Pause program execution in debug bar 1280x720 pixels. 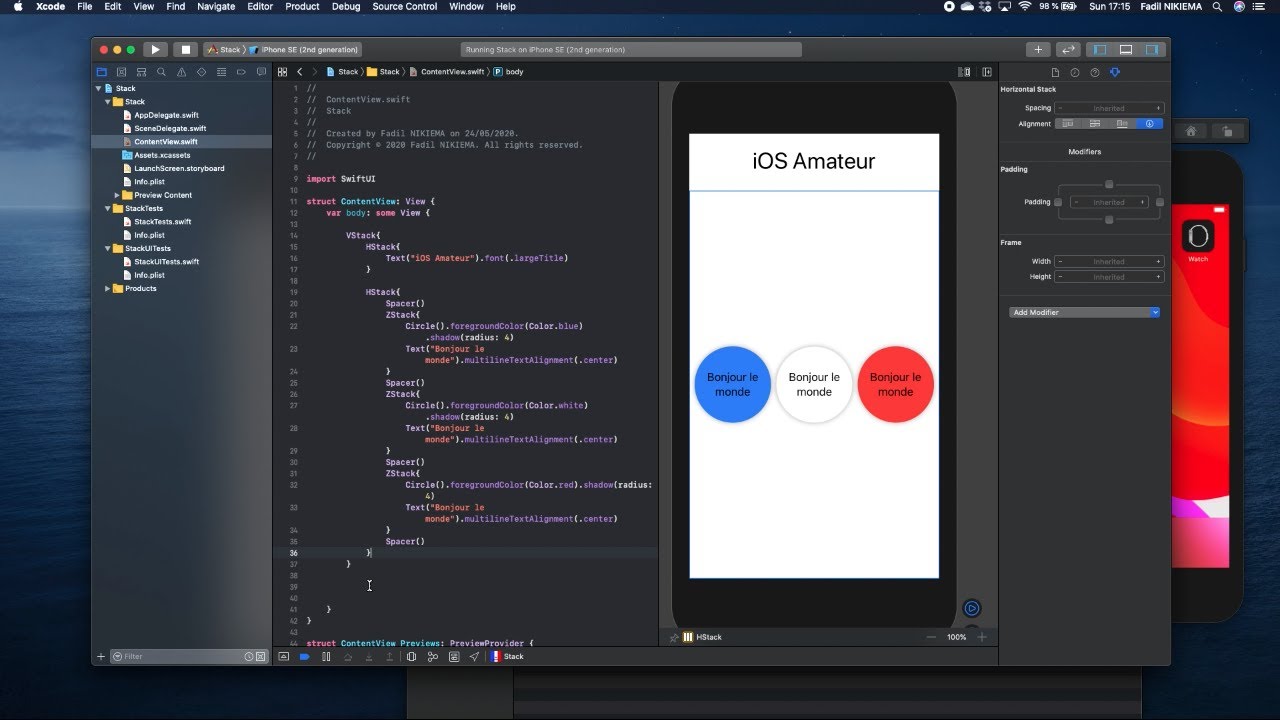click(326, 657)
